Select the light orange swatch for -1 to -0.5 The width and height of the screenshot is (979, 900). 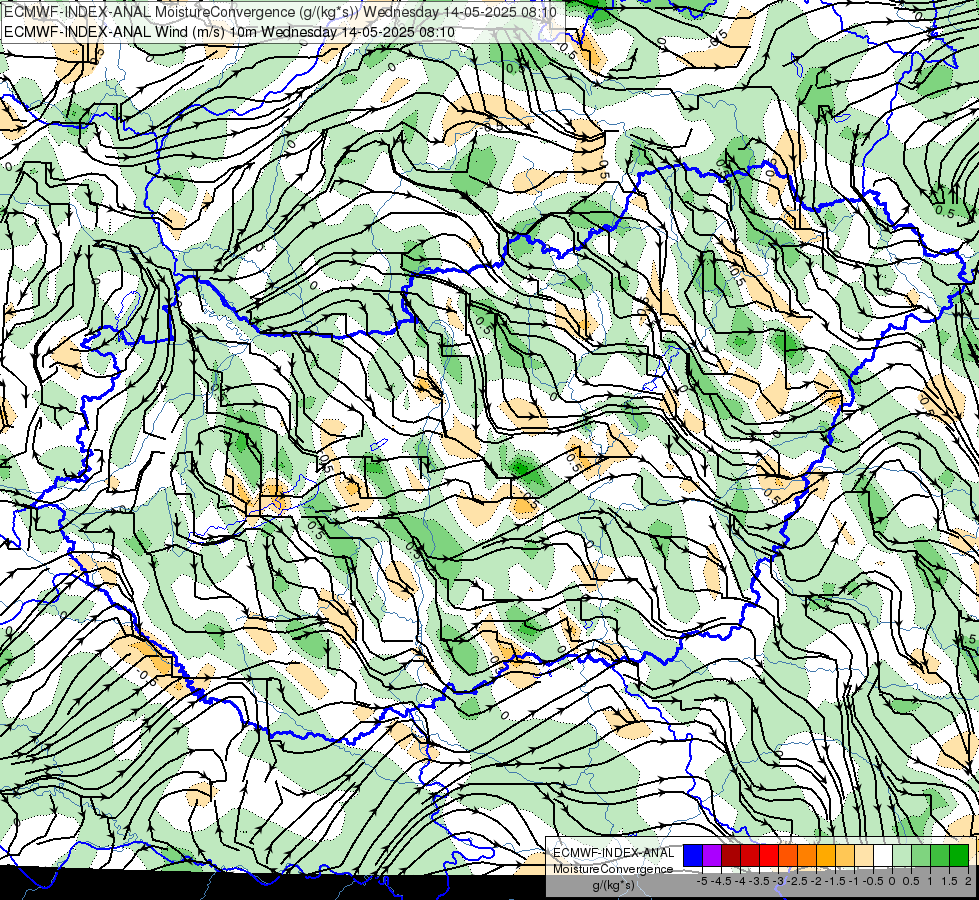845,856
